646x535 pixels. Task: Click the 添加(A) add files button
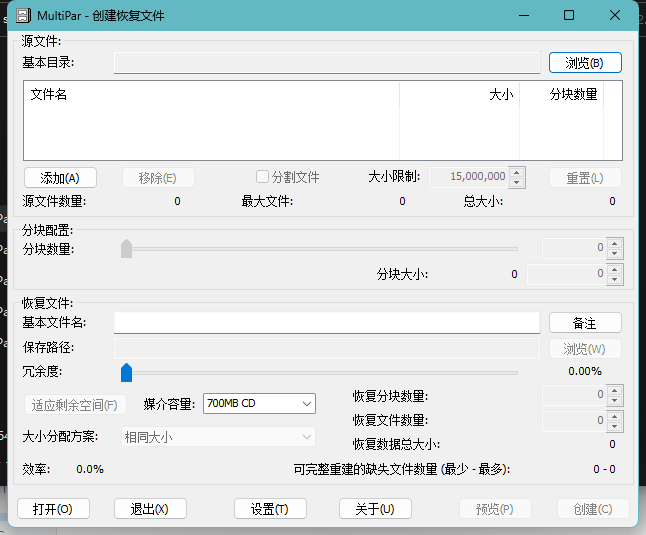(x=61, y=178)
